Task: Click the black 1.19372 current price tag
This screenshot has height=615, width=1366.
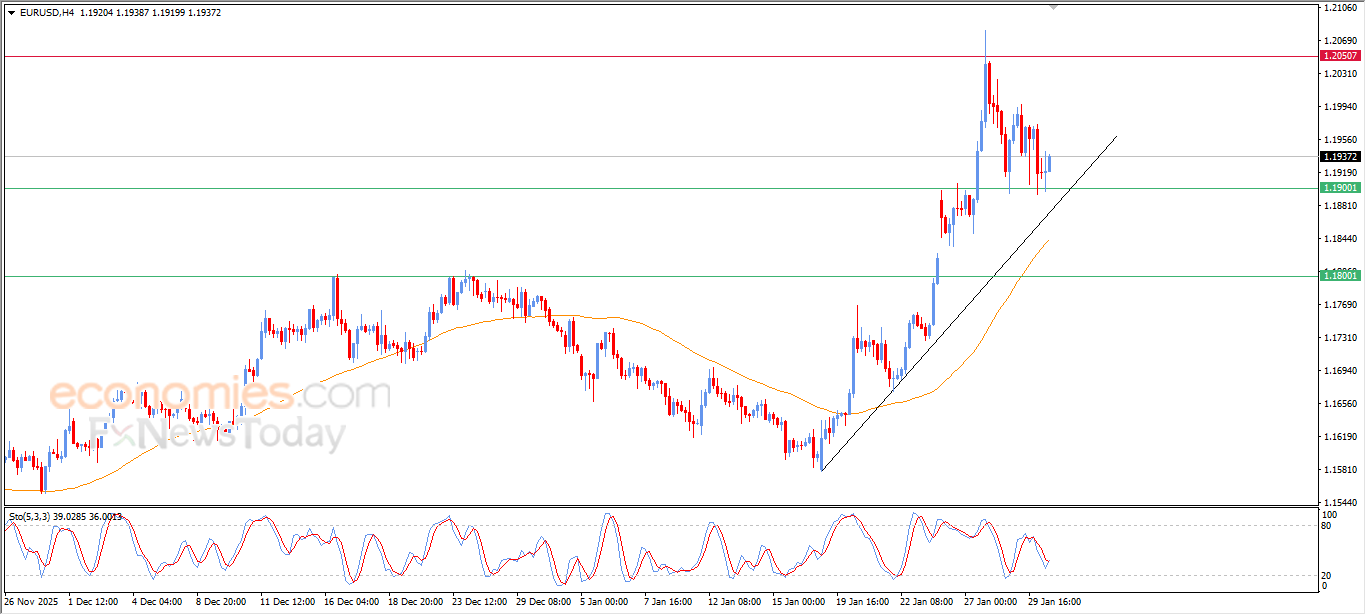Action: point(1339,157)
